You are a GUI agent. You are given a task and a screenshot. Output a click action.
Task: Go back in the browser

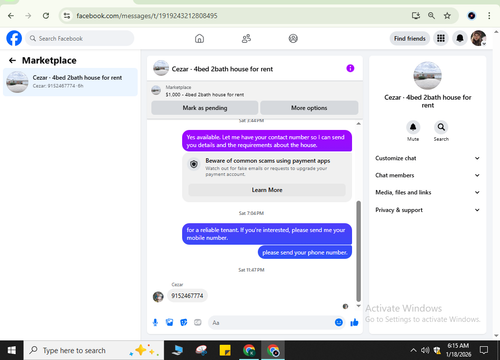click(x=11, y=16)
